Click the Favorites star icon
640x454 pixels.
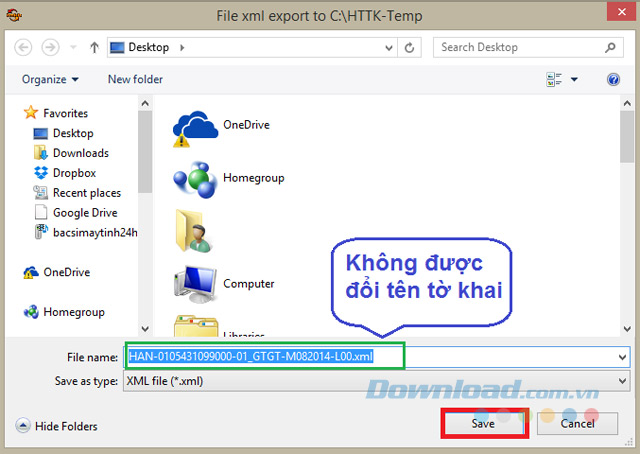[31, 112]
